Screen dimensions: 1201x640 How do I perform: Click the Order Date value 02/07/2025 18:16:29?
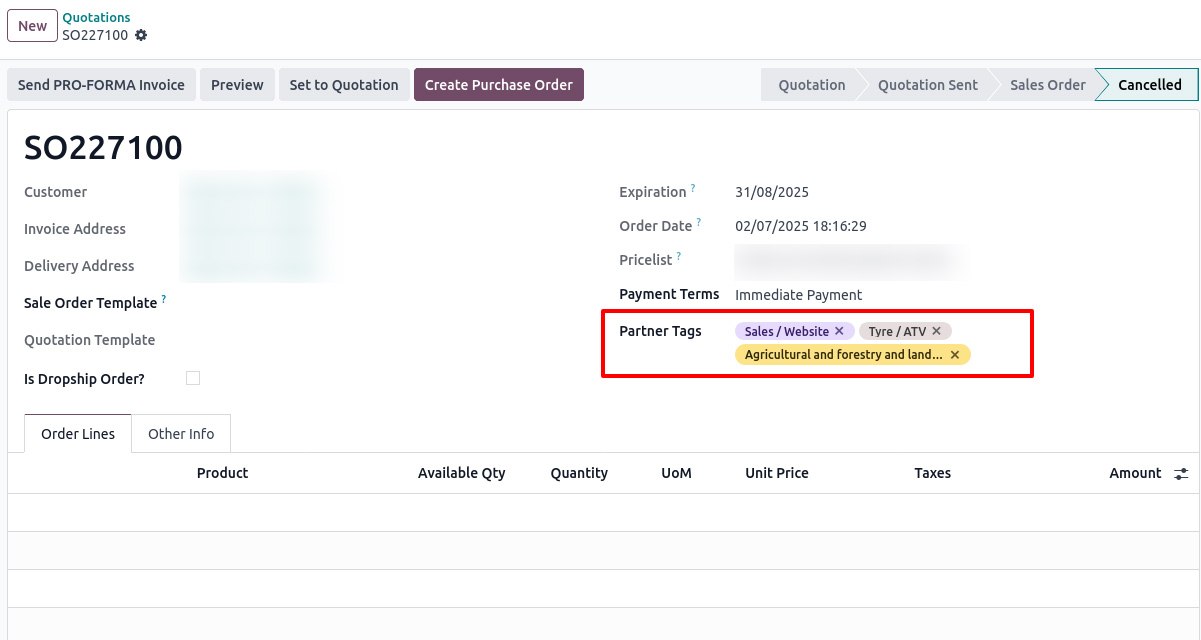801,226
